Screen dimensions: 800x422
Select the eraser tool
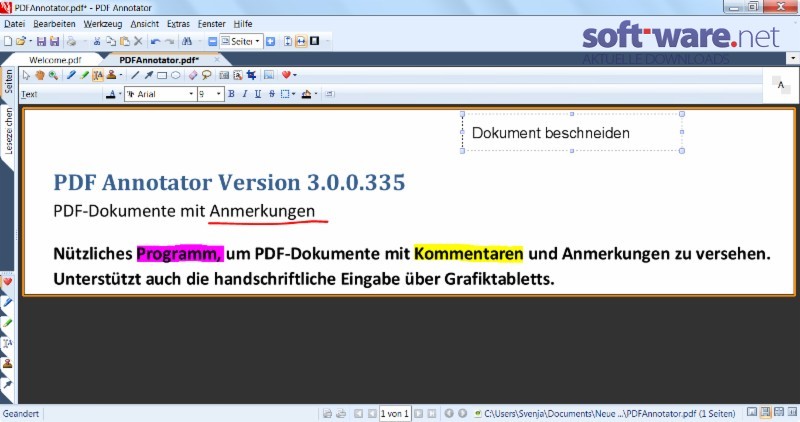(x=192, y=76)
